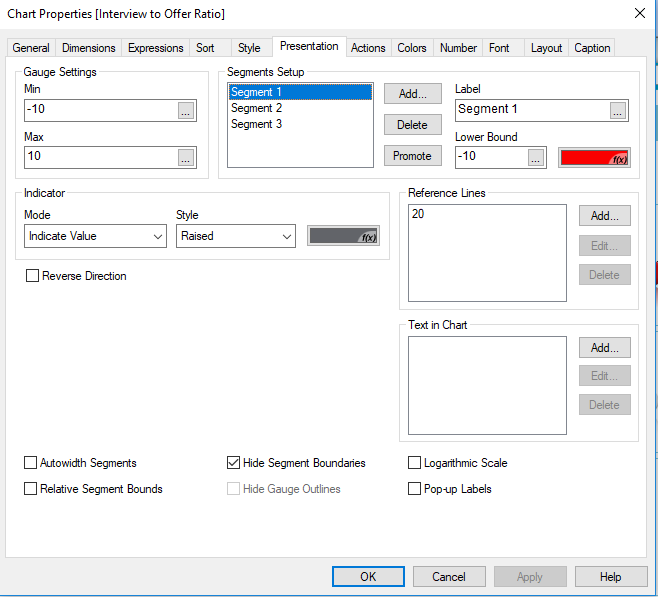This screenshot has width=658, height=597.
Task: Open the Number tab
Action: point(458,48)
